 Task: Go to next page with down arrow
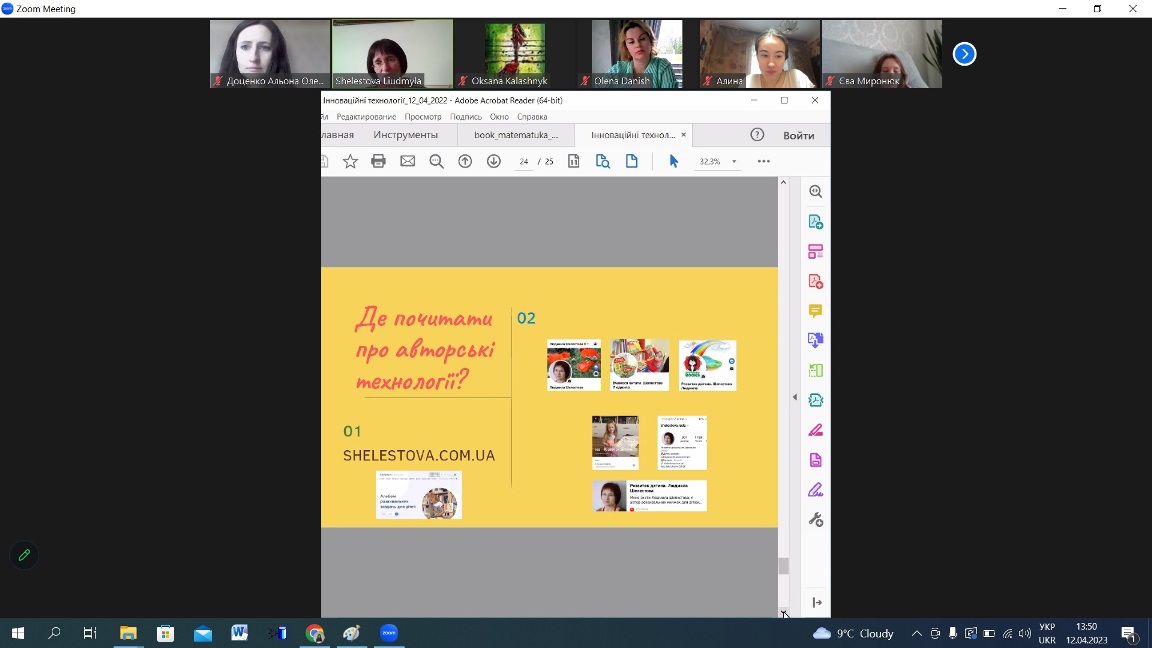(493, 161)
